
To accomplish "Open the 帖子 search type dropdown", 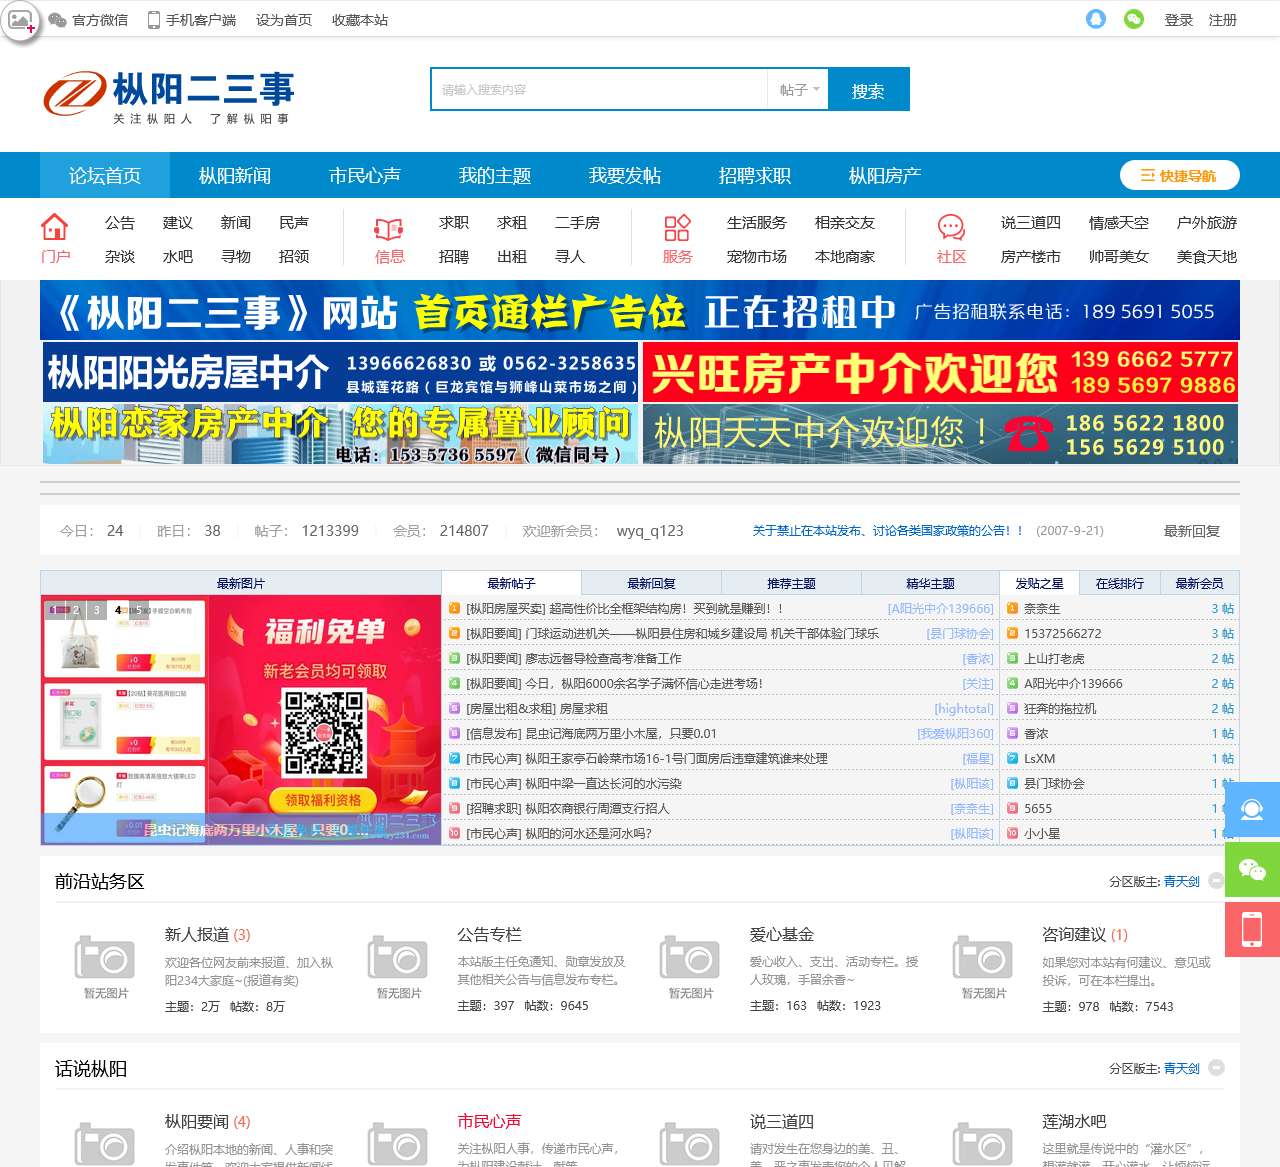I will point(797,89).
